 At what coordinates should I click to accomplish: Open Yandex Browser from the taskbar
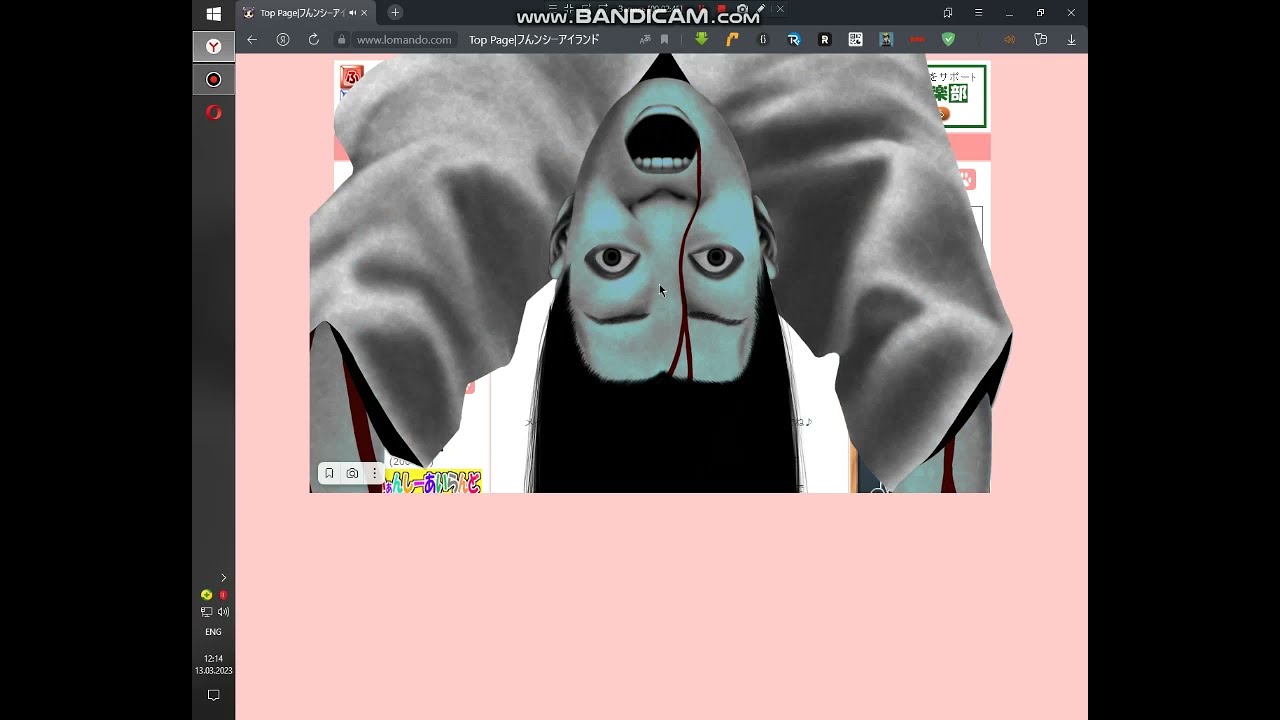coord(213,46)
